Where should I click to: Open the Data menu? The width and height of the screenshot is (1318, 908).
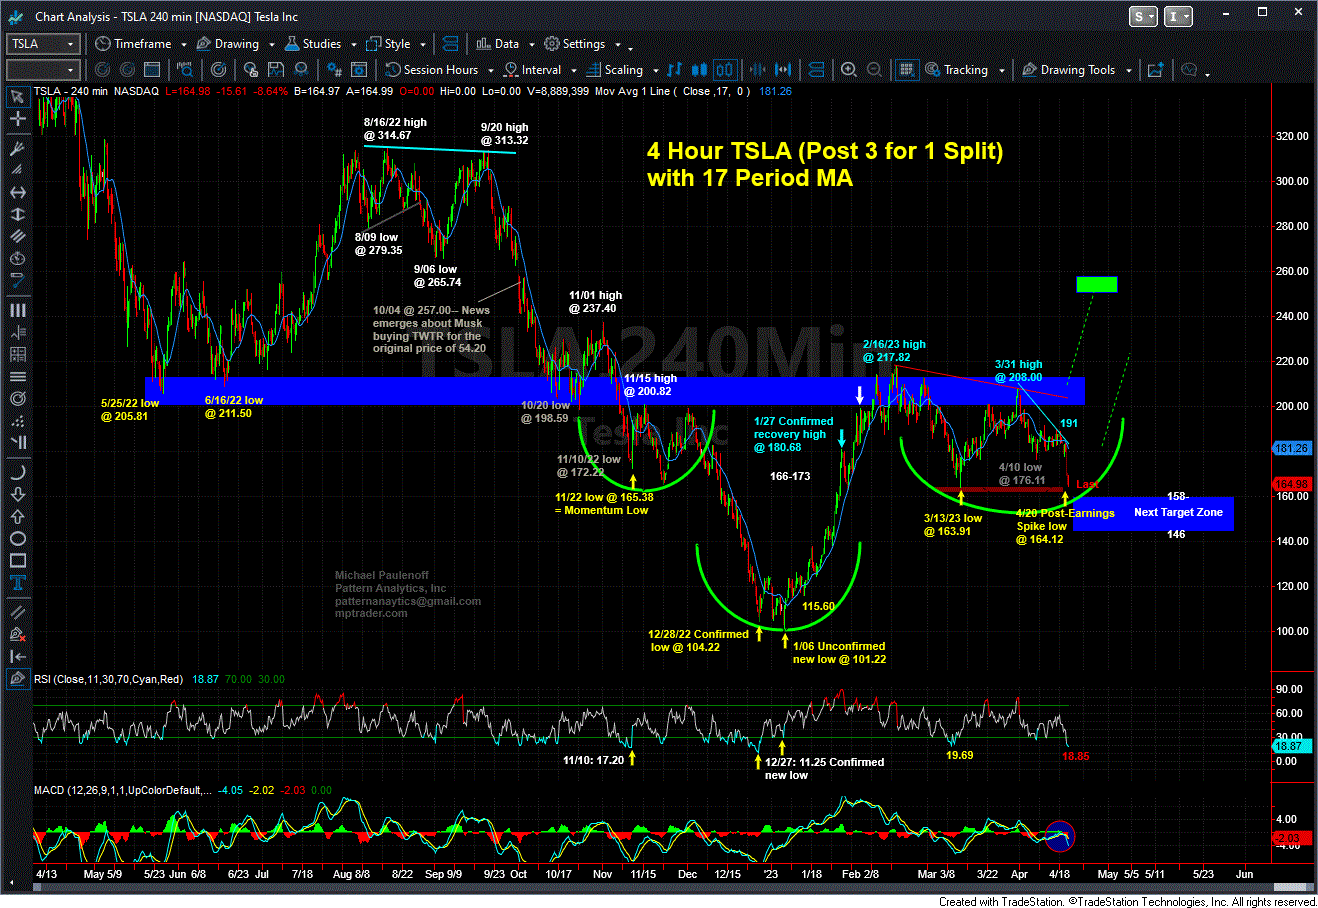click(498, 44)
